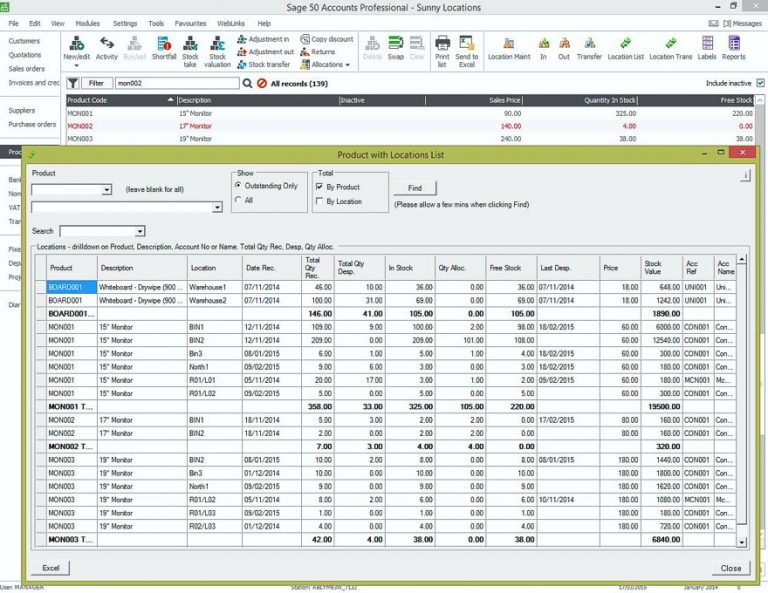Open Stock valuation tool
768x593 pixels.
point(217,51)
